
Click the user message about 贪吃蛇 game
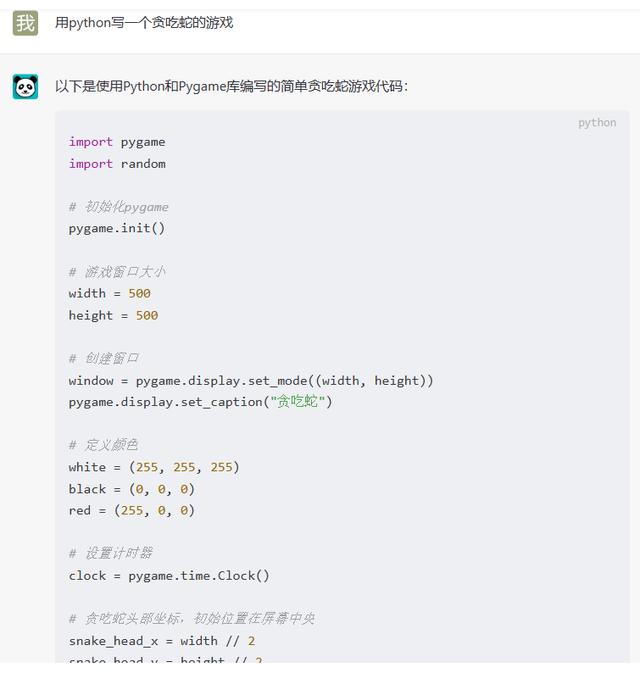tap(144, 22)
